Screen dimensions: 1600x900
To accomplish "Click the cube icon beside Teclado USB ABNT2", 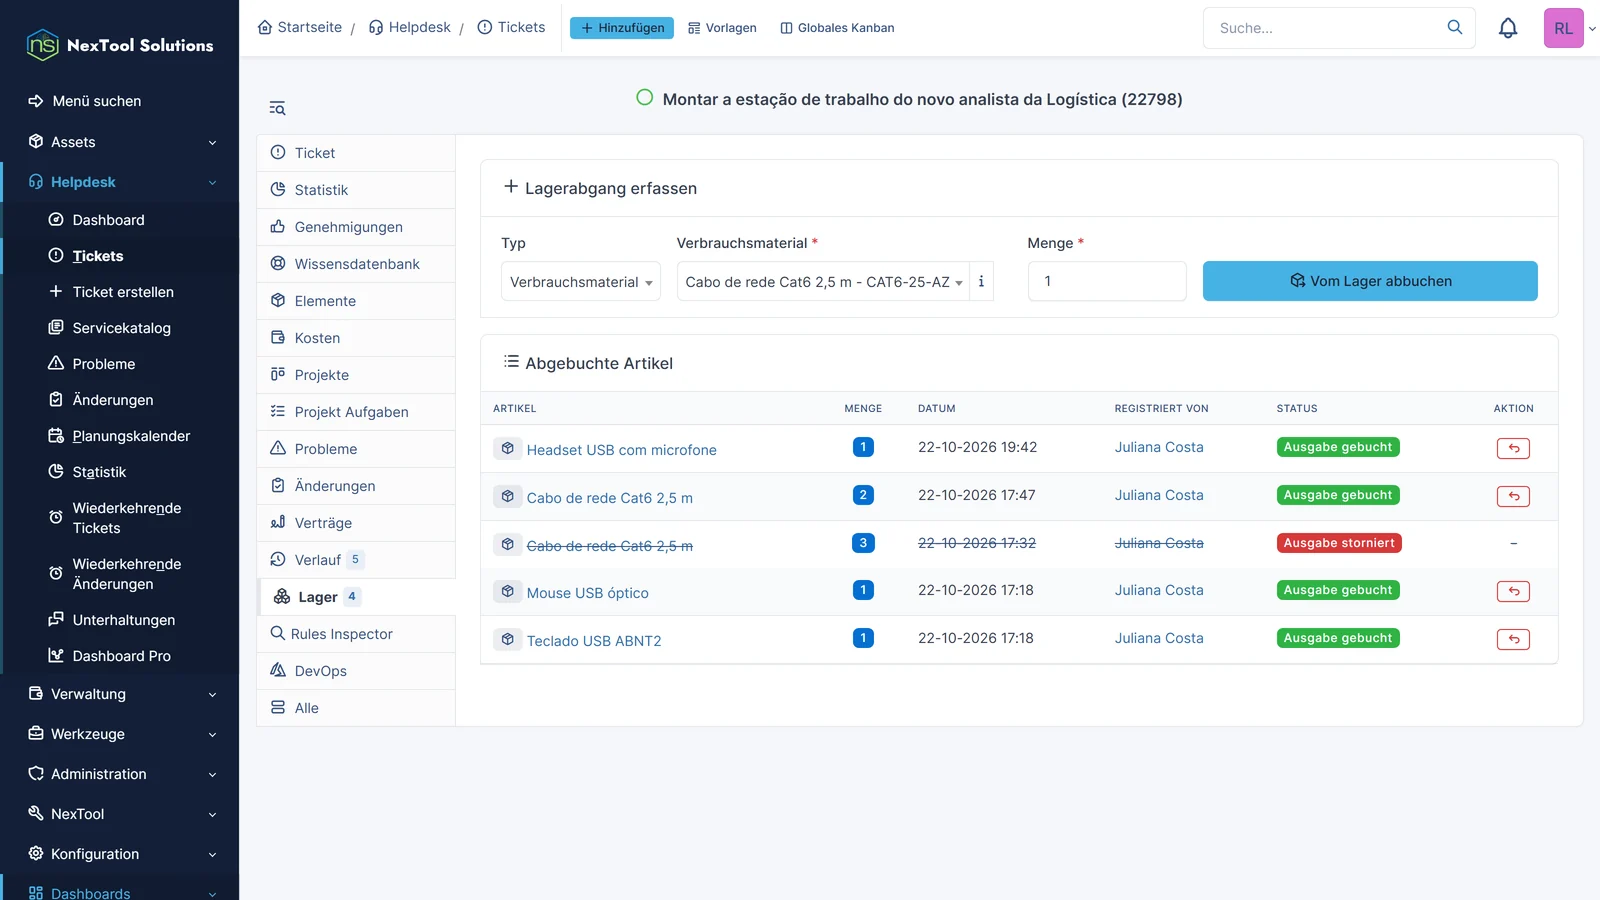I will [x=508, y=639].
